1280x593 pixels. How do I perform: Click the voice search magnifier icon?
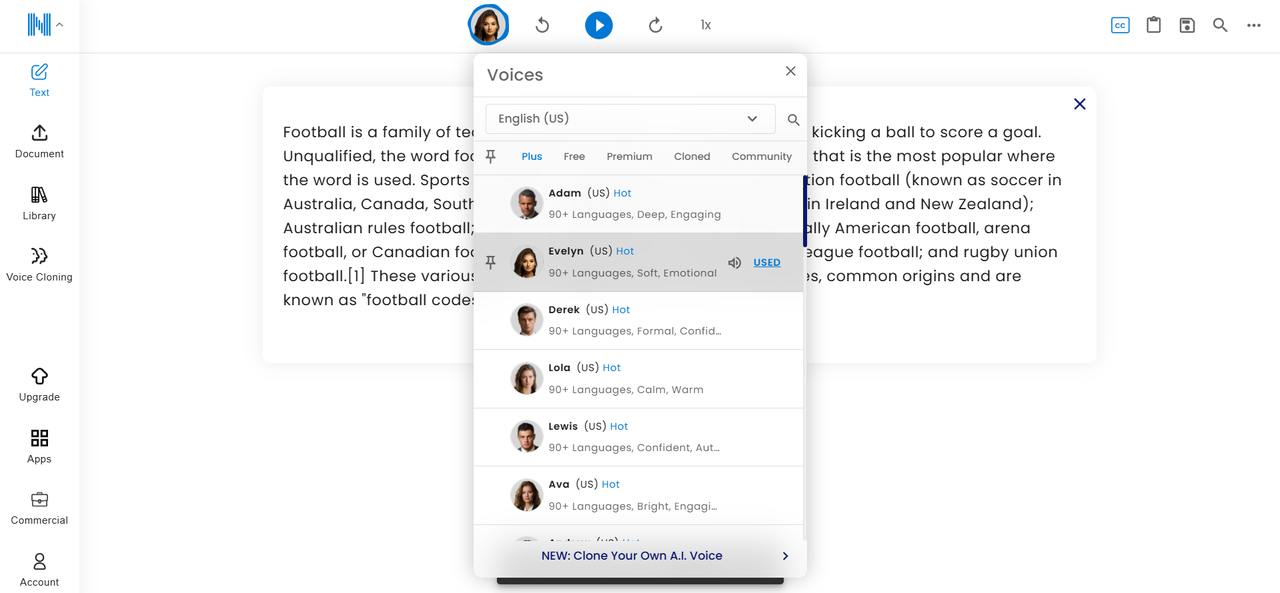coord(793,120)
